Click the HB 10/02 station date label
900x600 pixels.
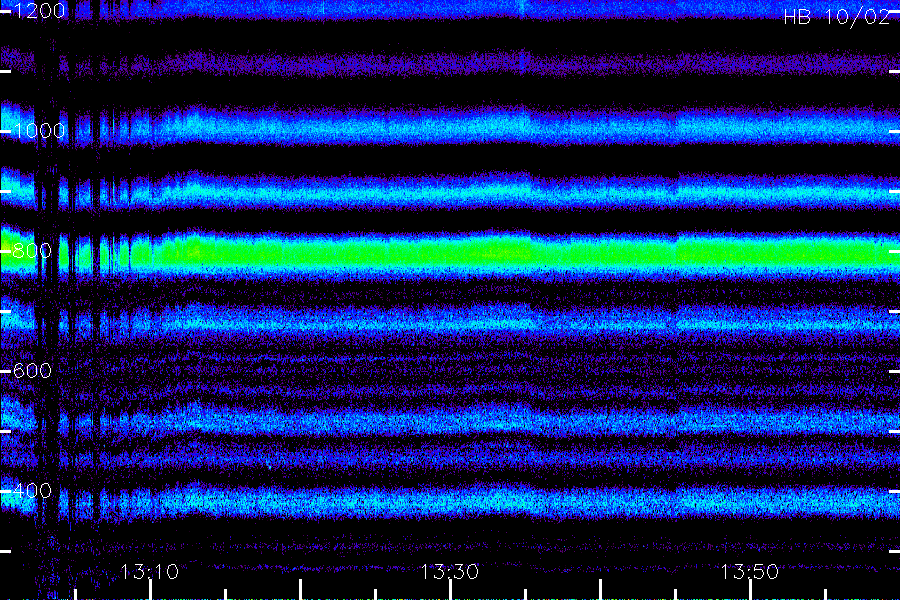836,17
